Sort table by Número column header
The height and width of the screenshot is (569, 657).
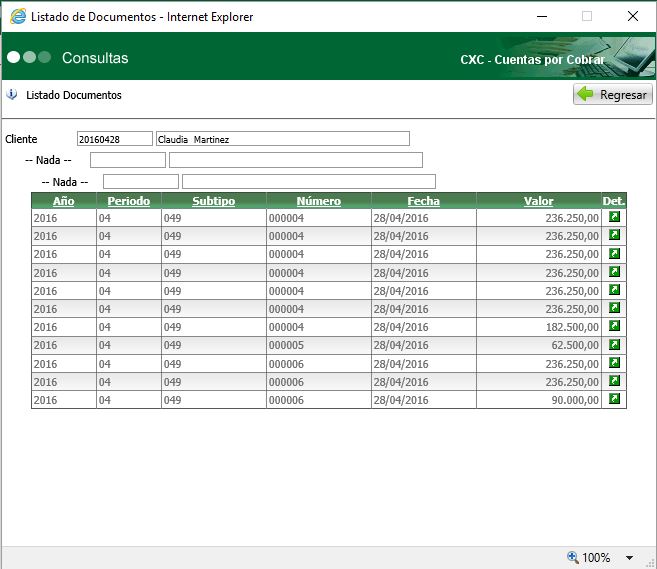[319, 201]
